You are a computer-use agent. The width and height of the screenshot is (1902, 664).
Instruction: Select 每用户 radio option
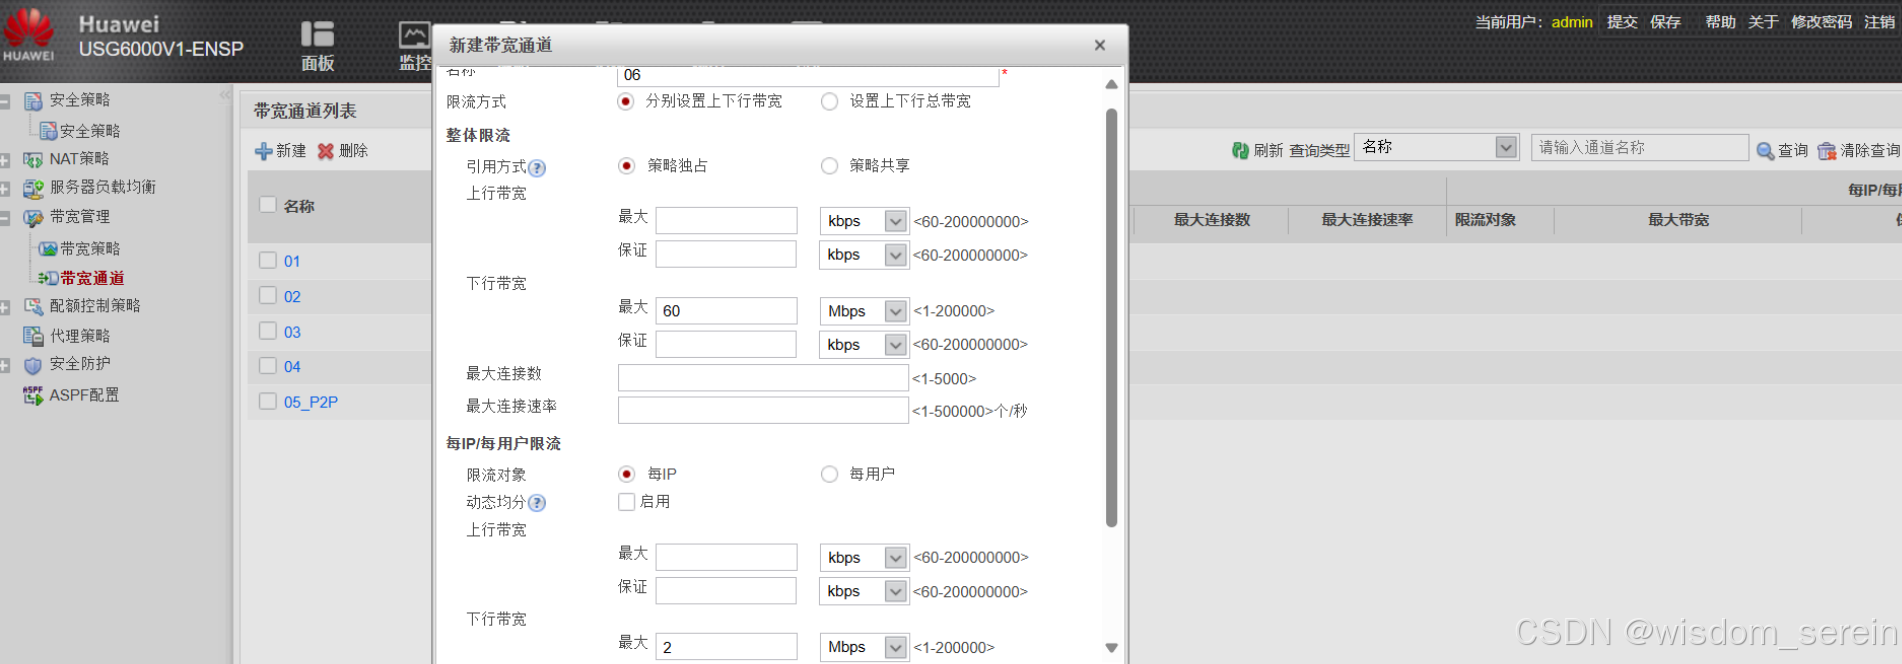pos(829,474)
